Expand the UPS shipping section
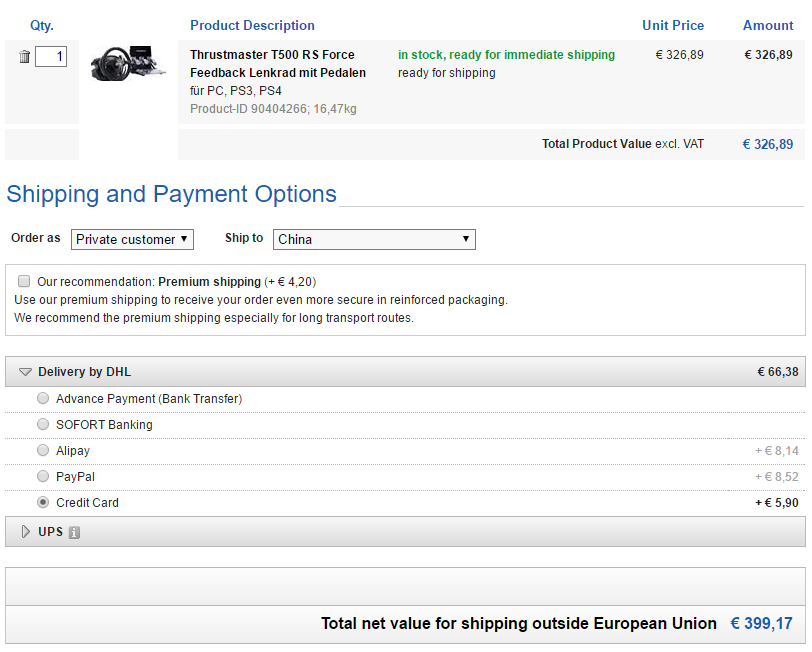The height and width of the screenshot is (652, 812). pos(25,532)
